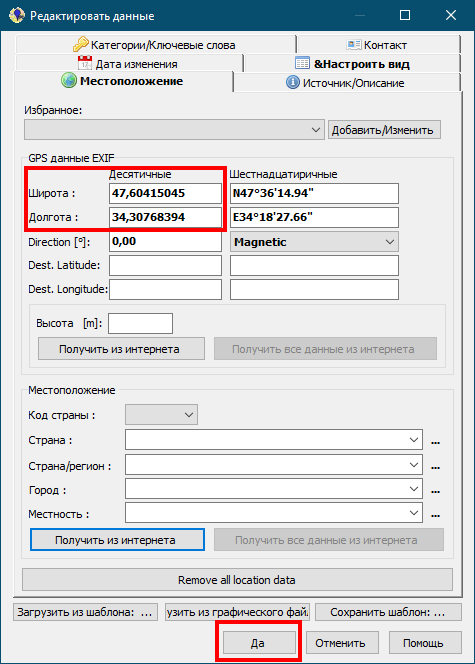Screen dimensions: 475x664
Task: Click the Direction field showing 0,00
Action: (166, 242)
